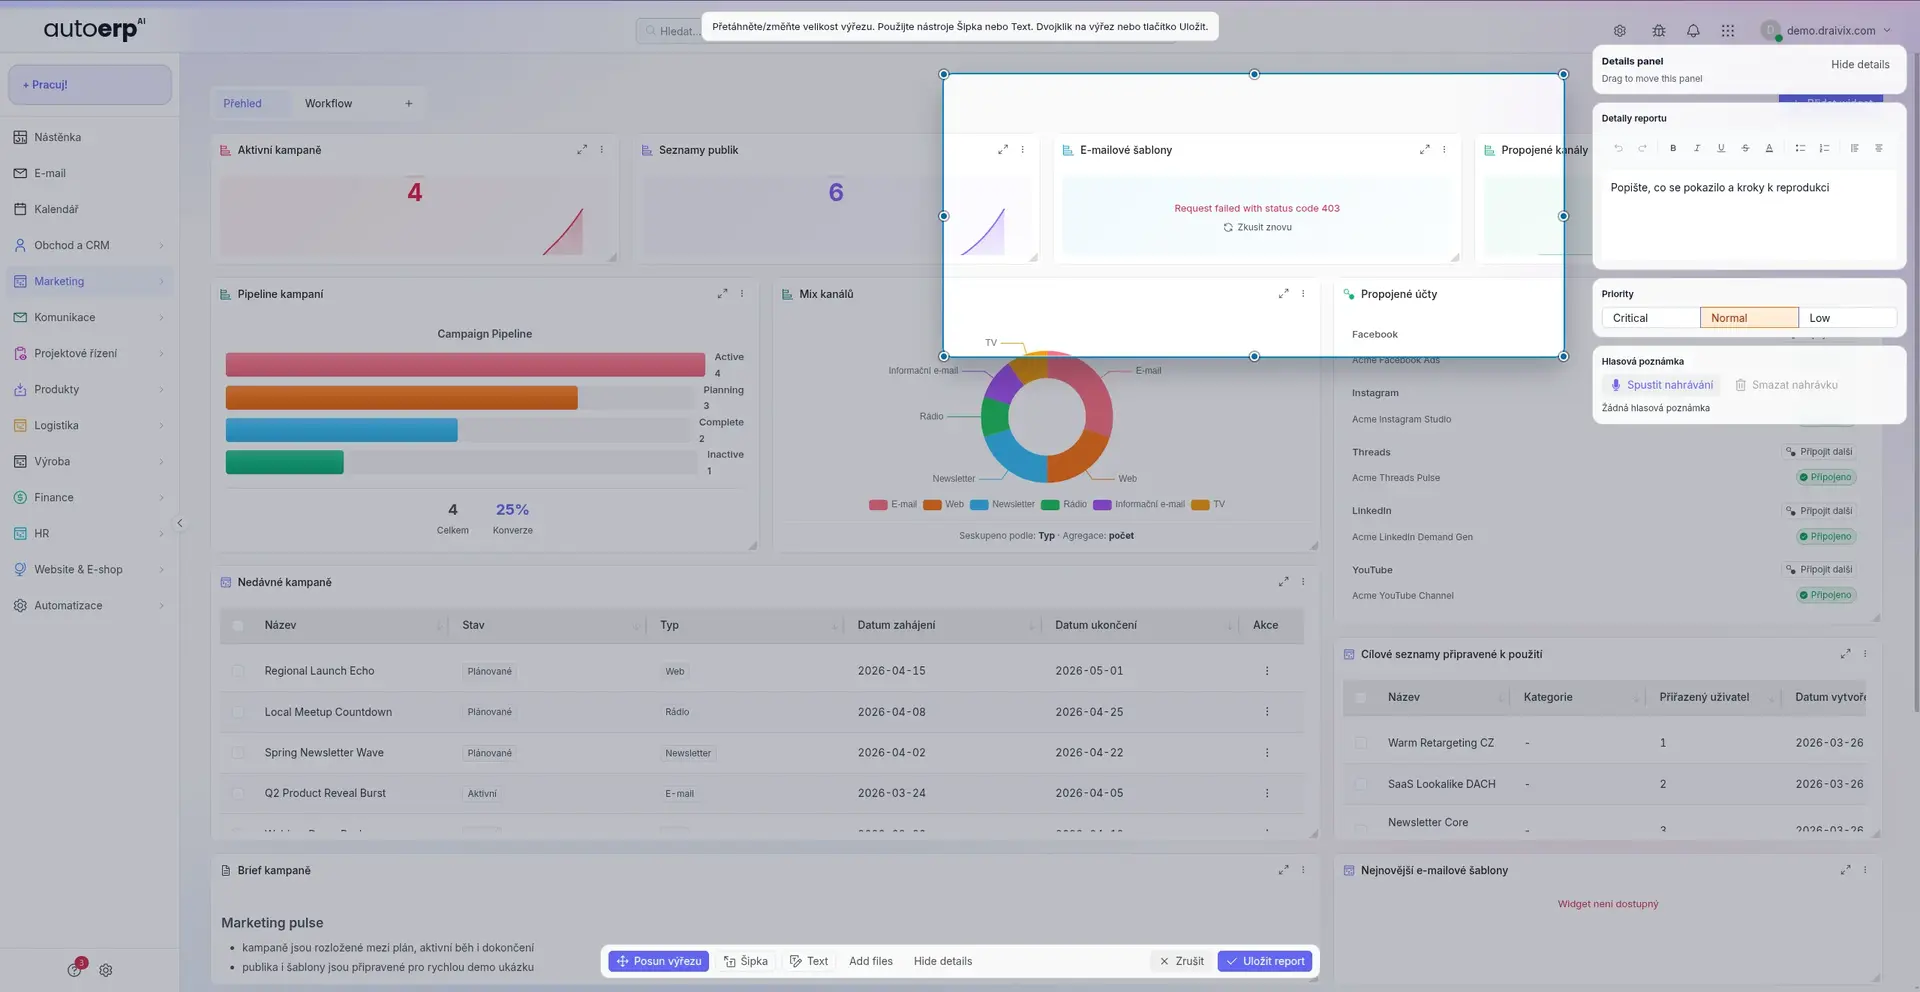Open Kalendář from the sidebar
The image size is (1920, 992).
tap(56, 209)
